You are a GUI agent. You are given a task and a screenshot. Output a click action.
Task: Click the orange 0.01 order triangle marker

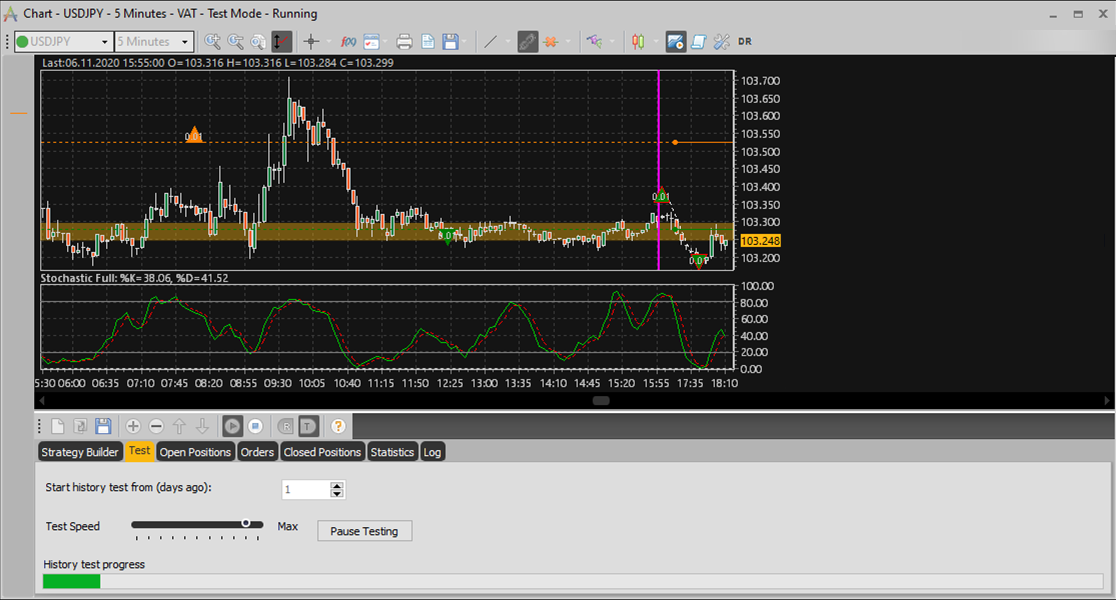[194, 135]
